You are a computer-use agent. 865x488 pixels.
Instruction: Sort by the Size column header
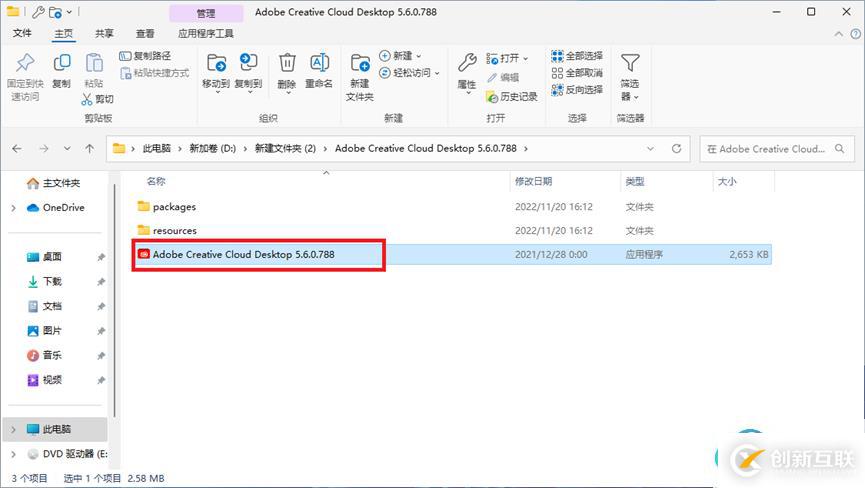coord(727,181)
